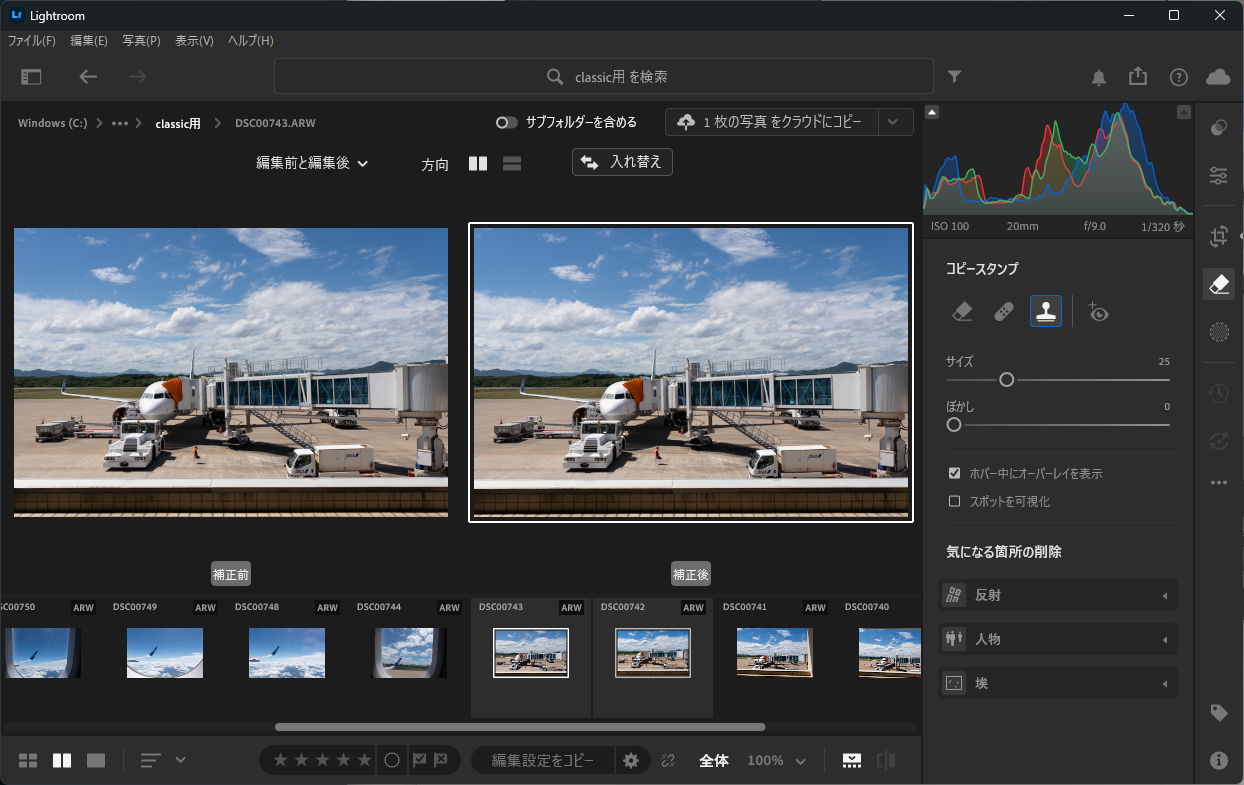Open 編集(E) menu
This screenshot has height=785, width=1244.
(x=89, y=41)
